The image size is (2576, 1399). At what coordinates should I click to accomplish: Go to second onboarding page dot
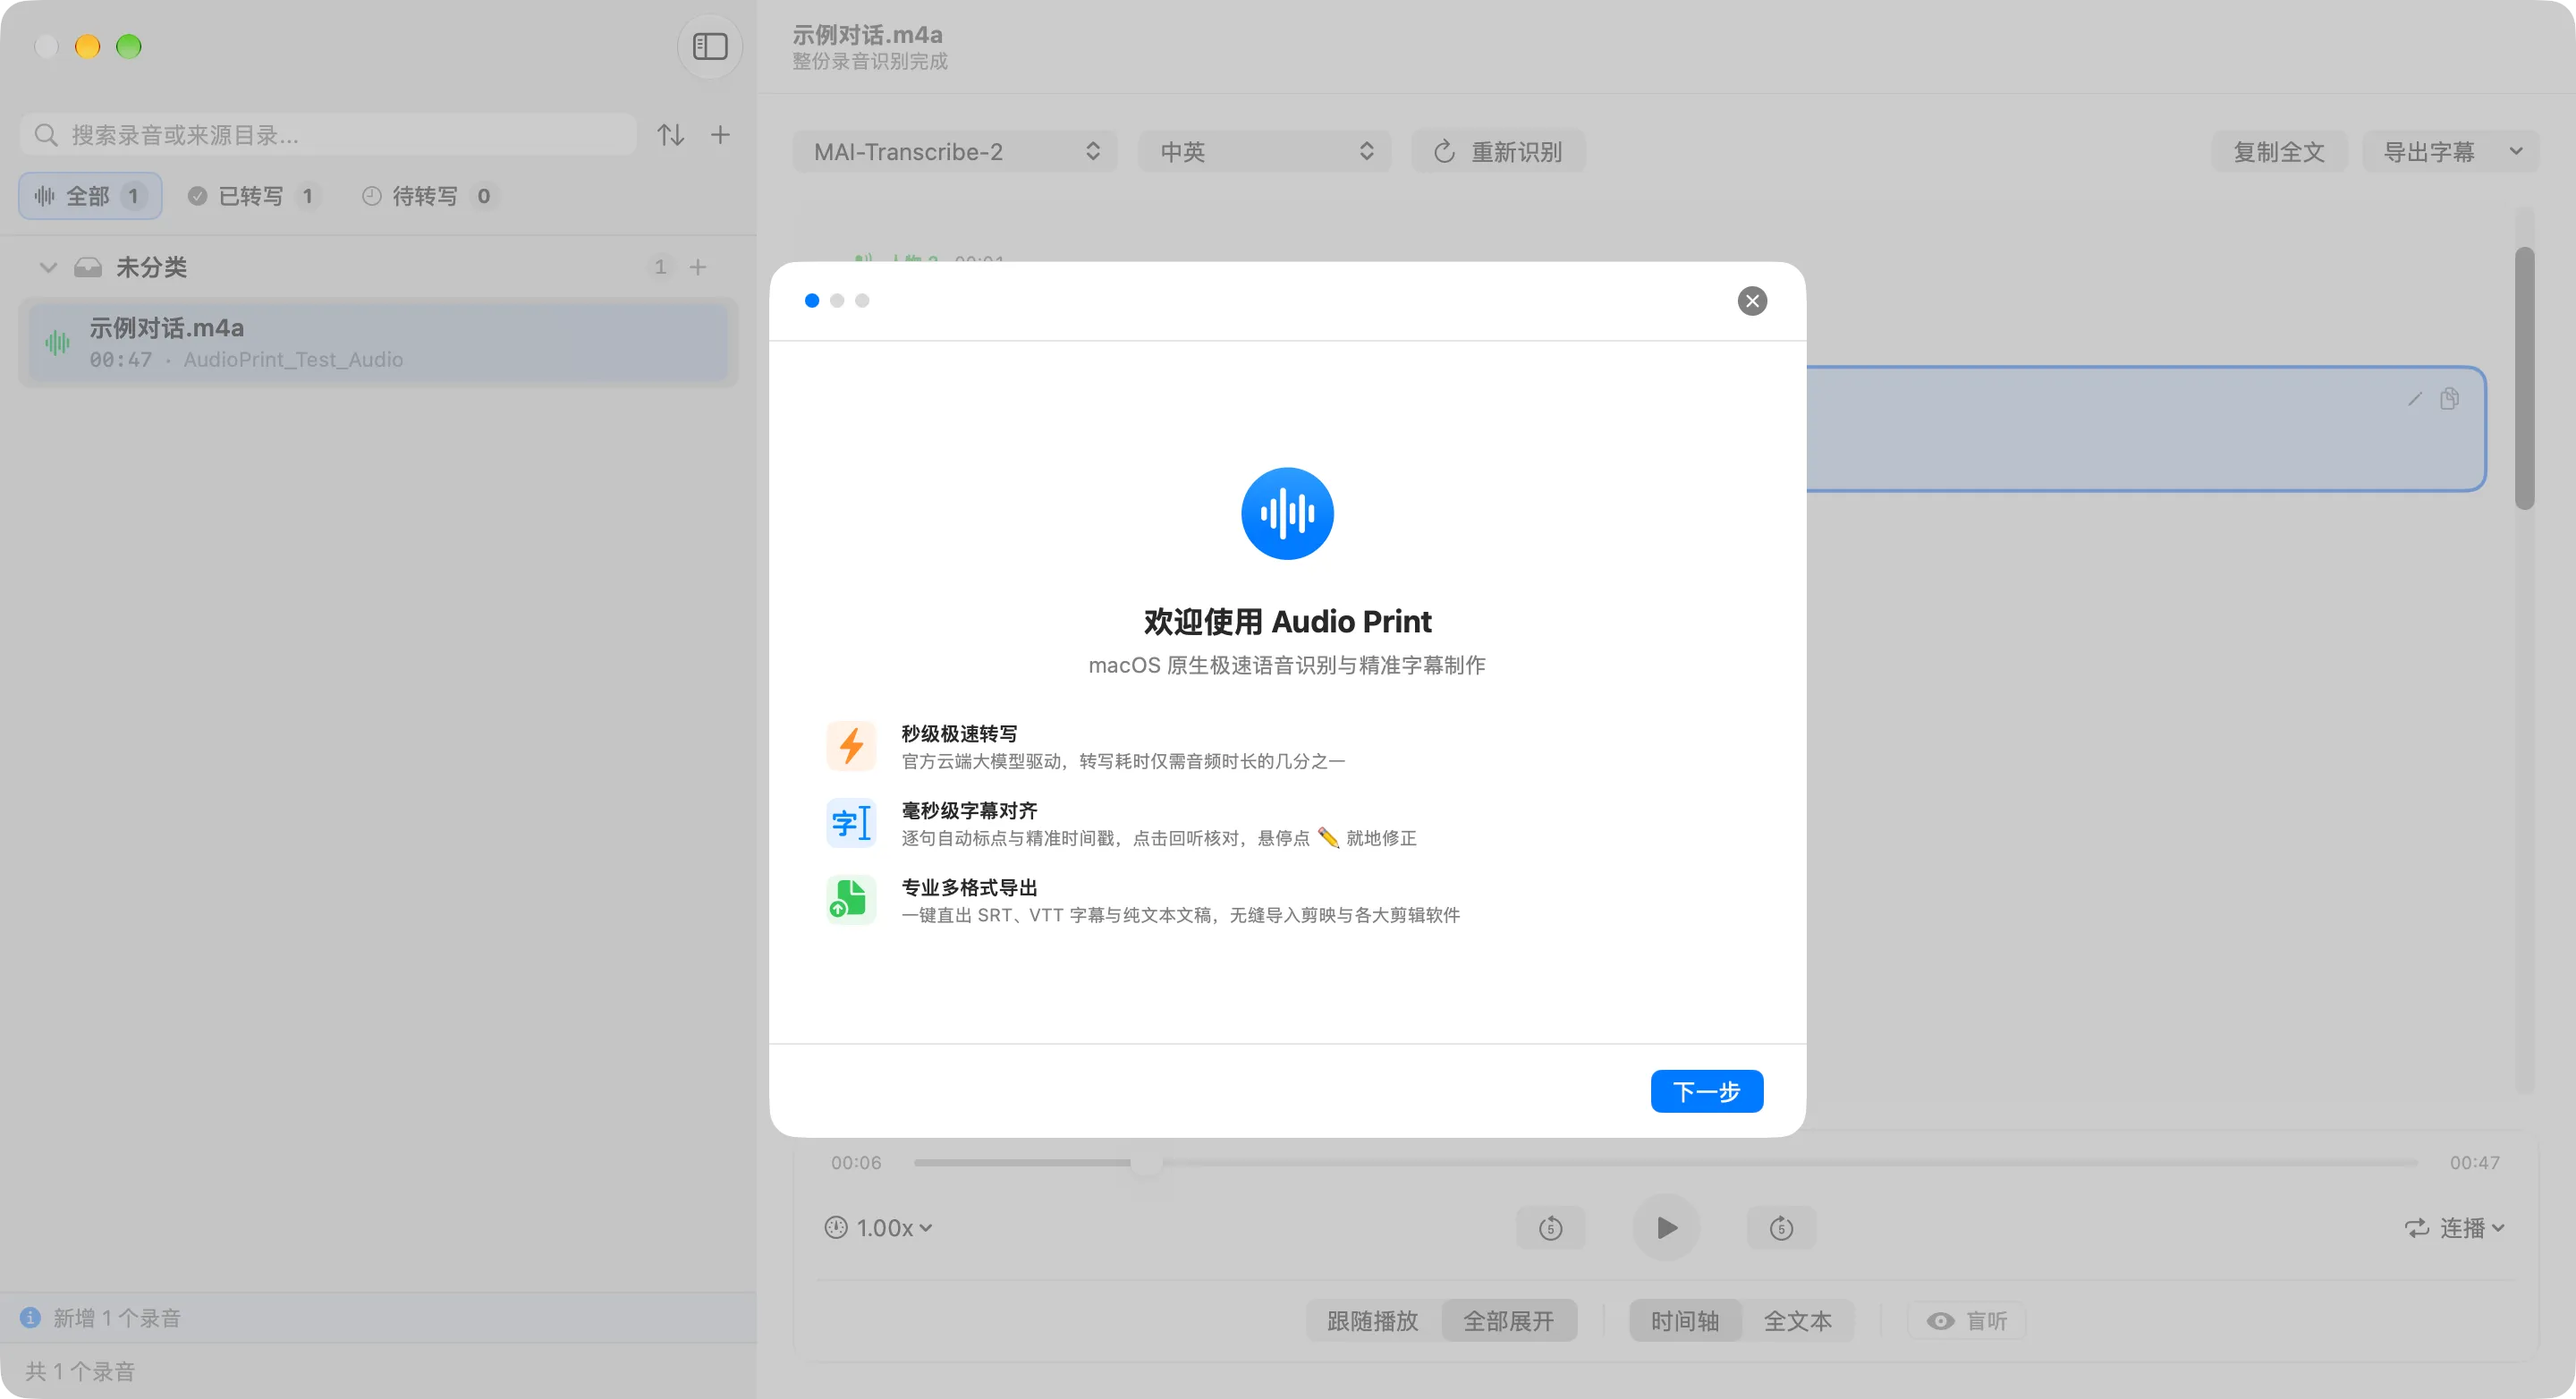(837, 301)
